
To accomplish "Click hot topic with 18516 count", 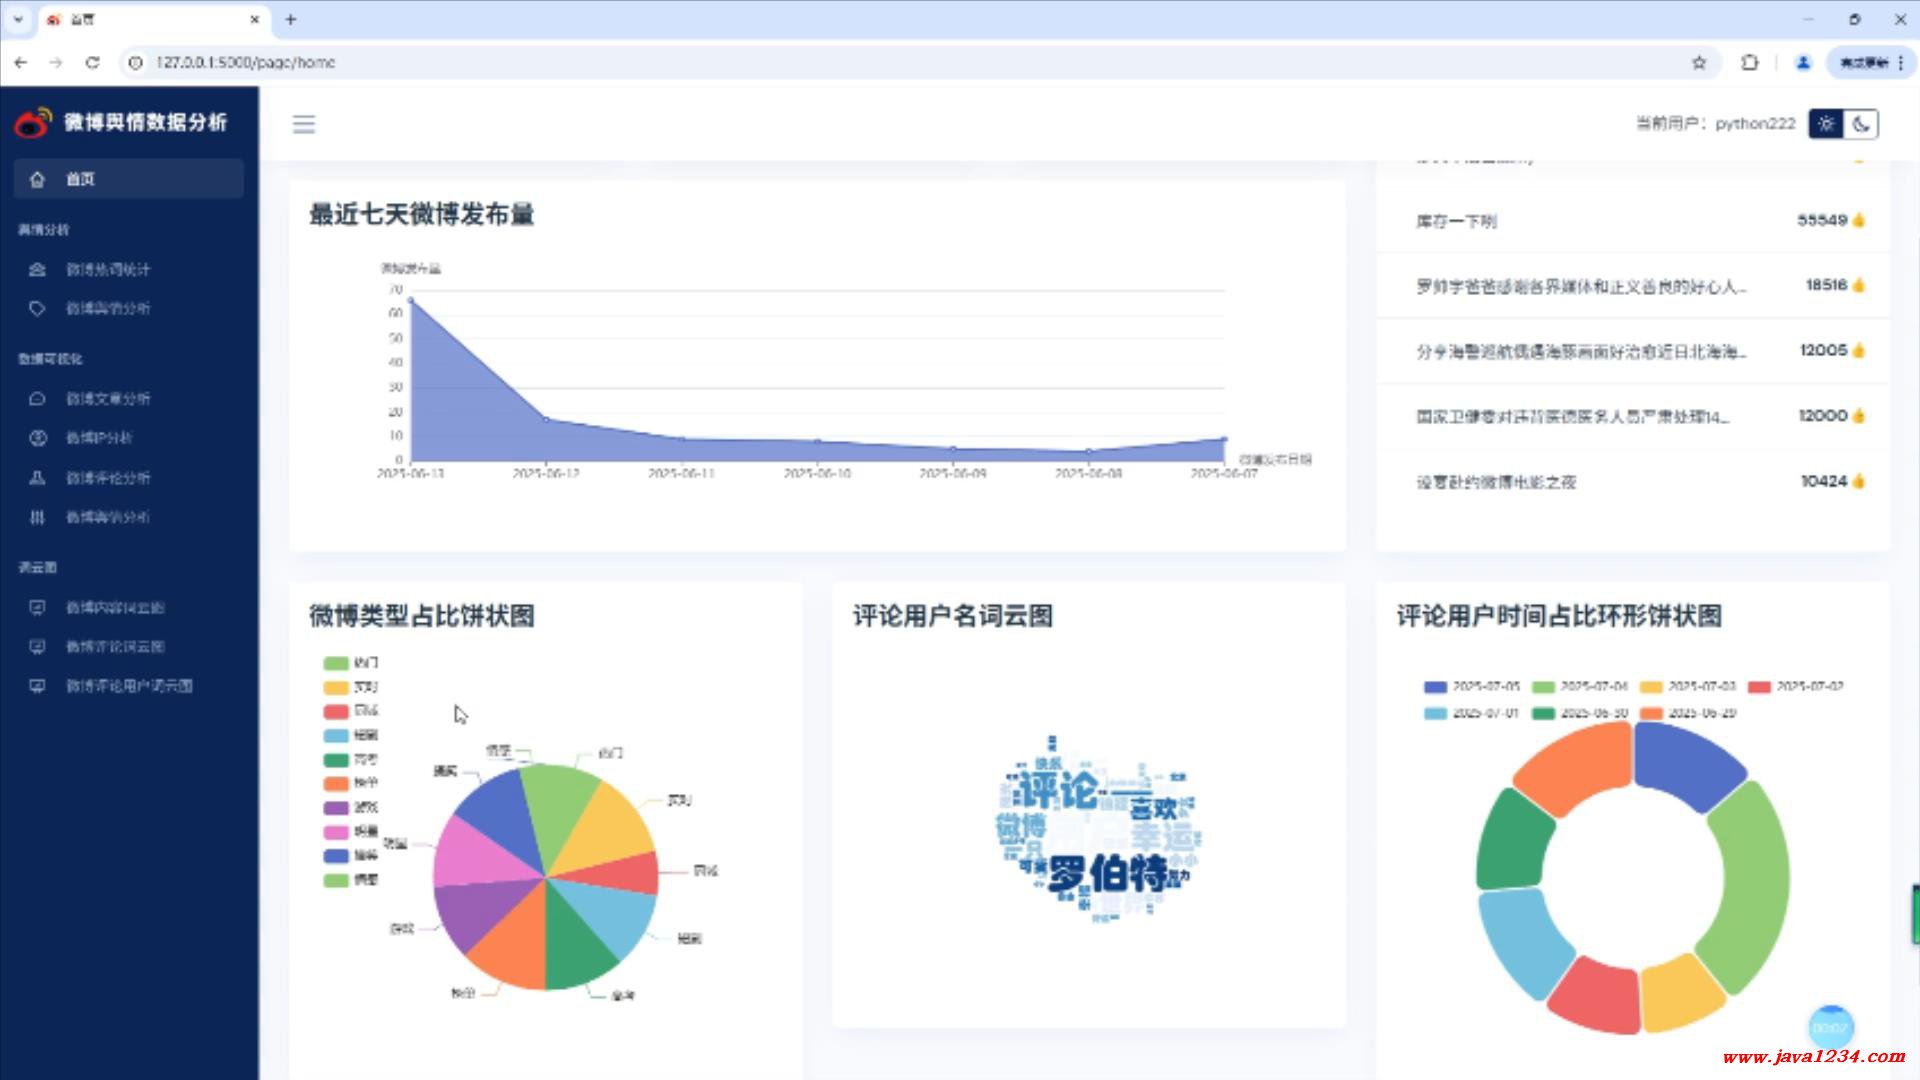I will click(x=1581, y=287).
